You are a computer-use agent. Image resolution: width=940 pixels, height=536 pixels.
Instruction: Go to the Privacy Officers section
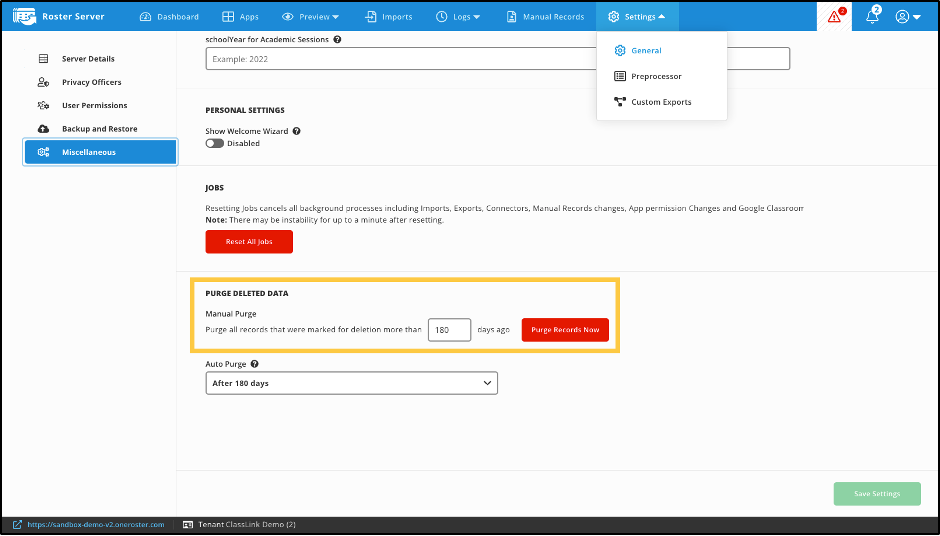(x=91, y=82)
